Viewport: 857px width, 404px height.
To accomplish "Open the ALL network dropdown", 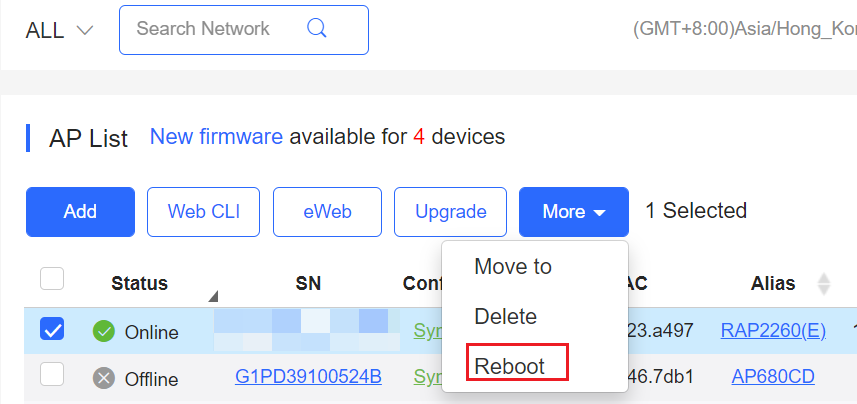I will click(x=59, y=30).
